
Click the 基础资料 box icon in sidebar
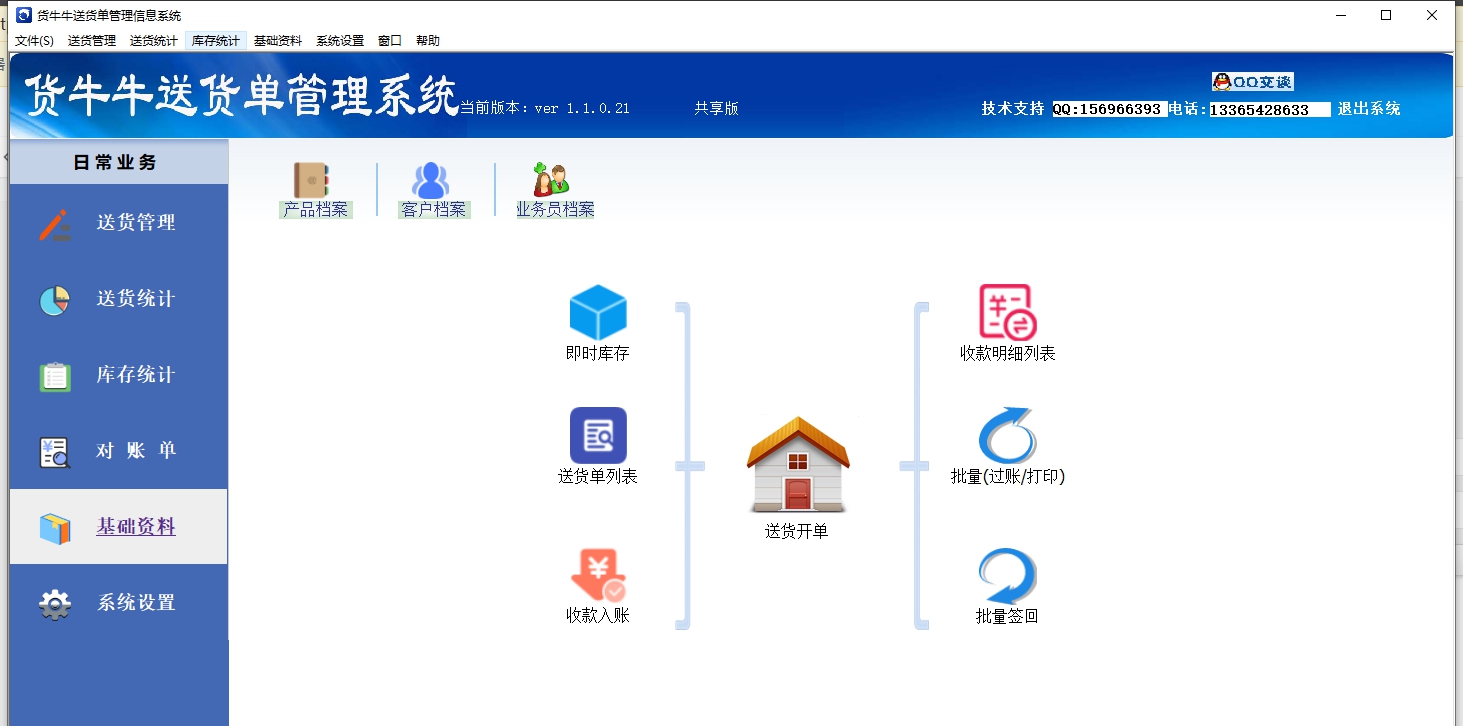55,528
